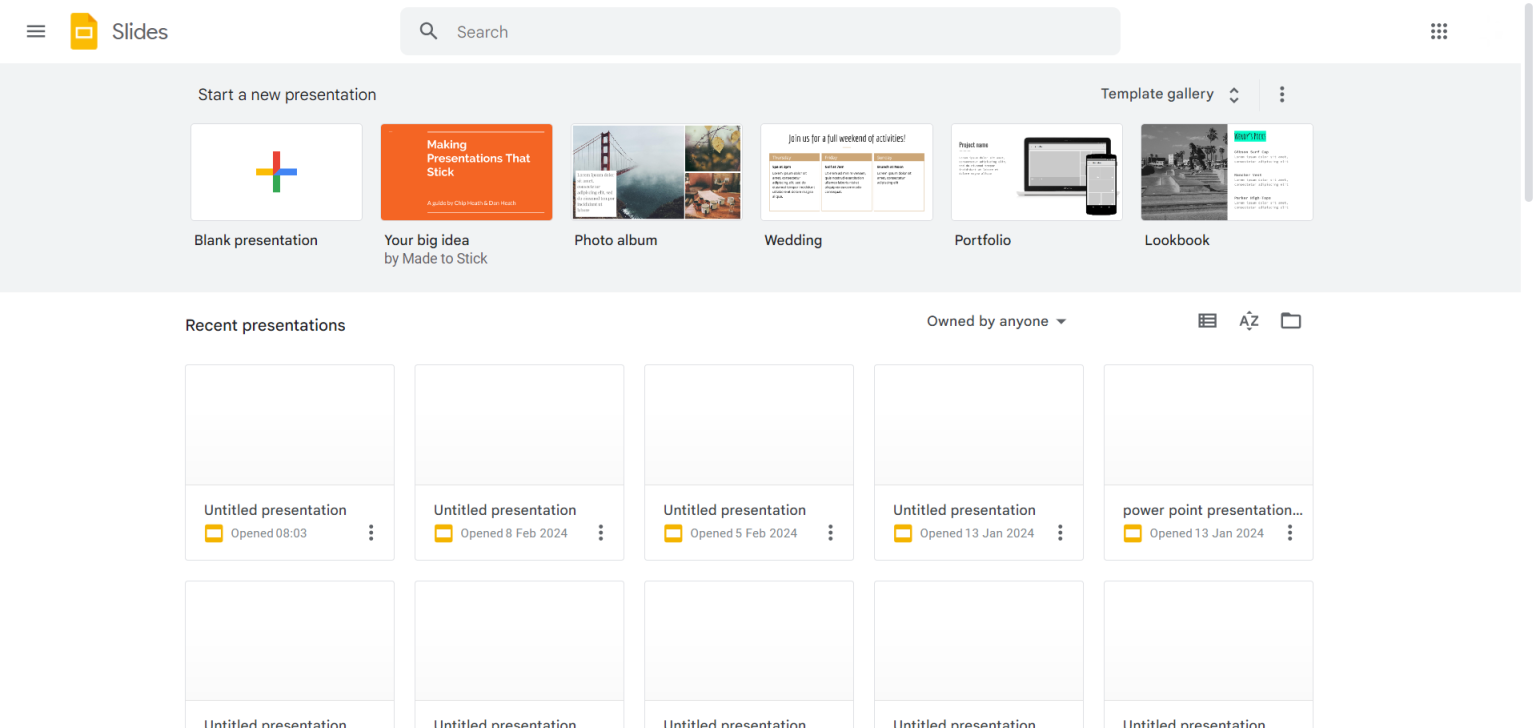Click Slides file icon in power point presentation card
The width and height of the screenshot is (1536, 728).
[x=1133, y=533]
